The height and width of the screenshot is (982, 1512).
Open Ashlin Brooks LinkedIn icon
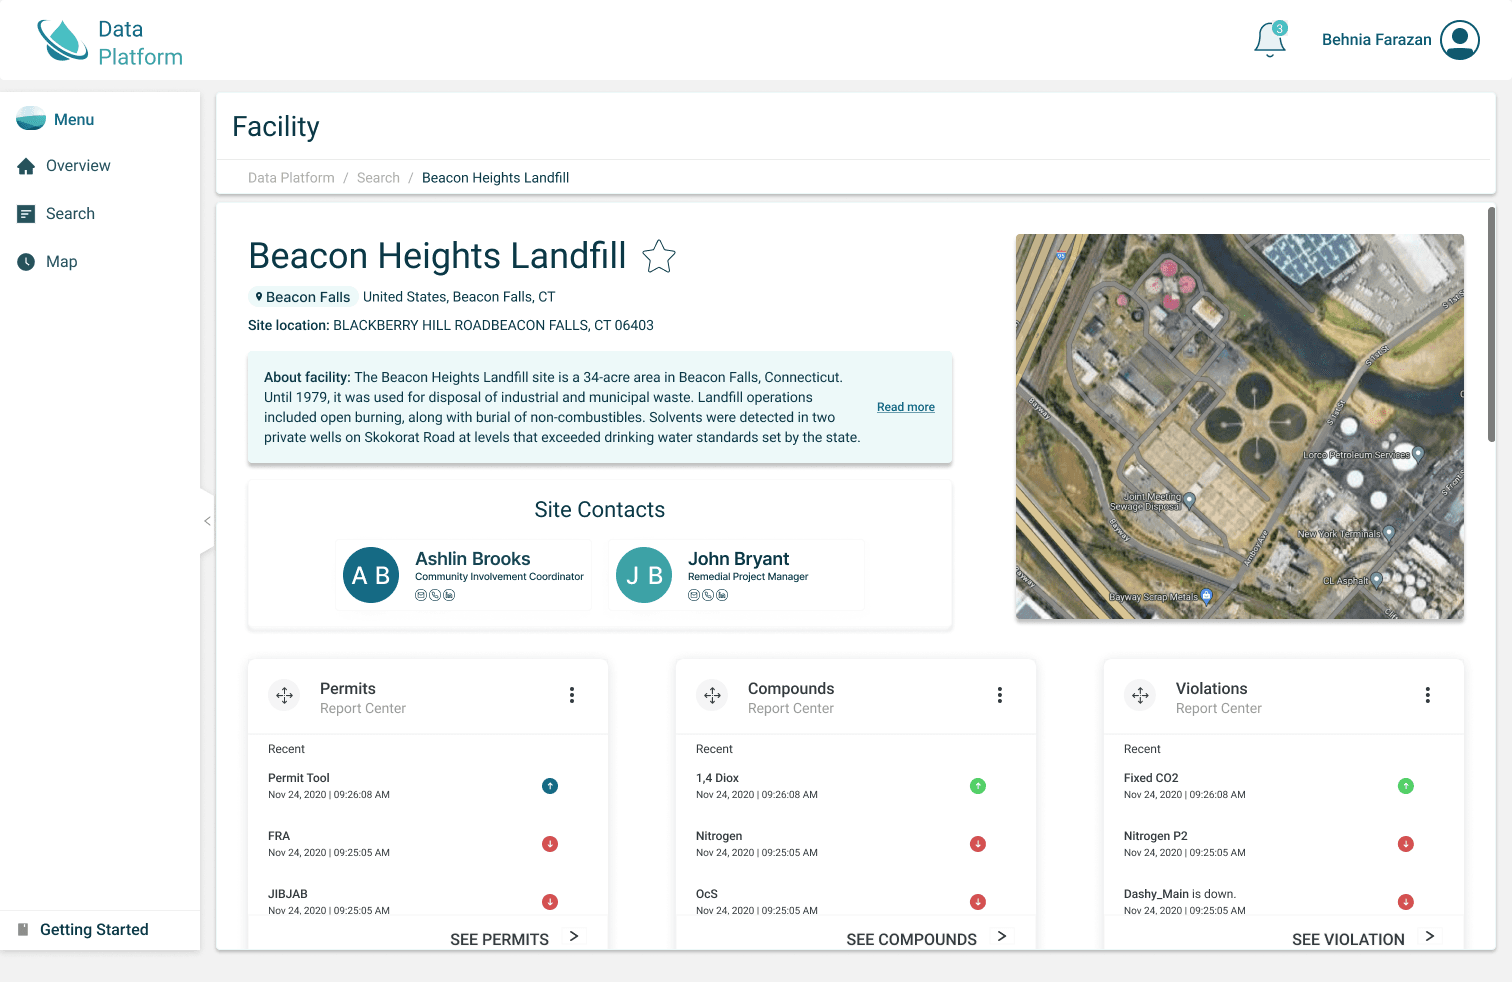click(x=449, y=595)
